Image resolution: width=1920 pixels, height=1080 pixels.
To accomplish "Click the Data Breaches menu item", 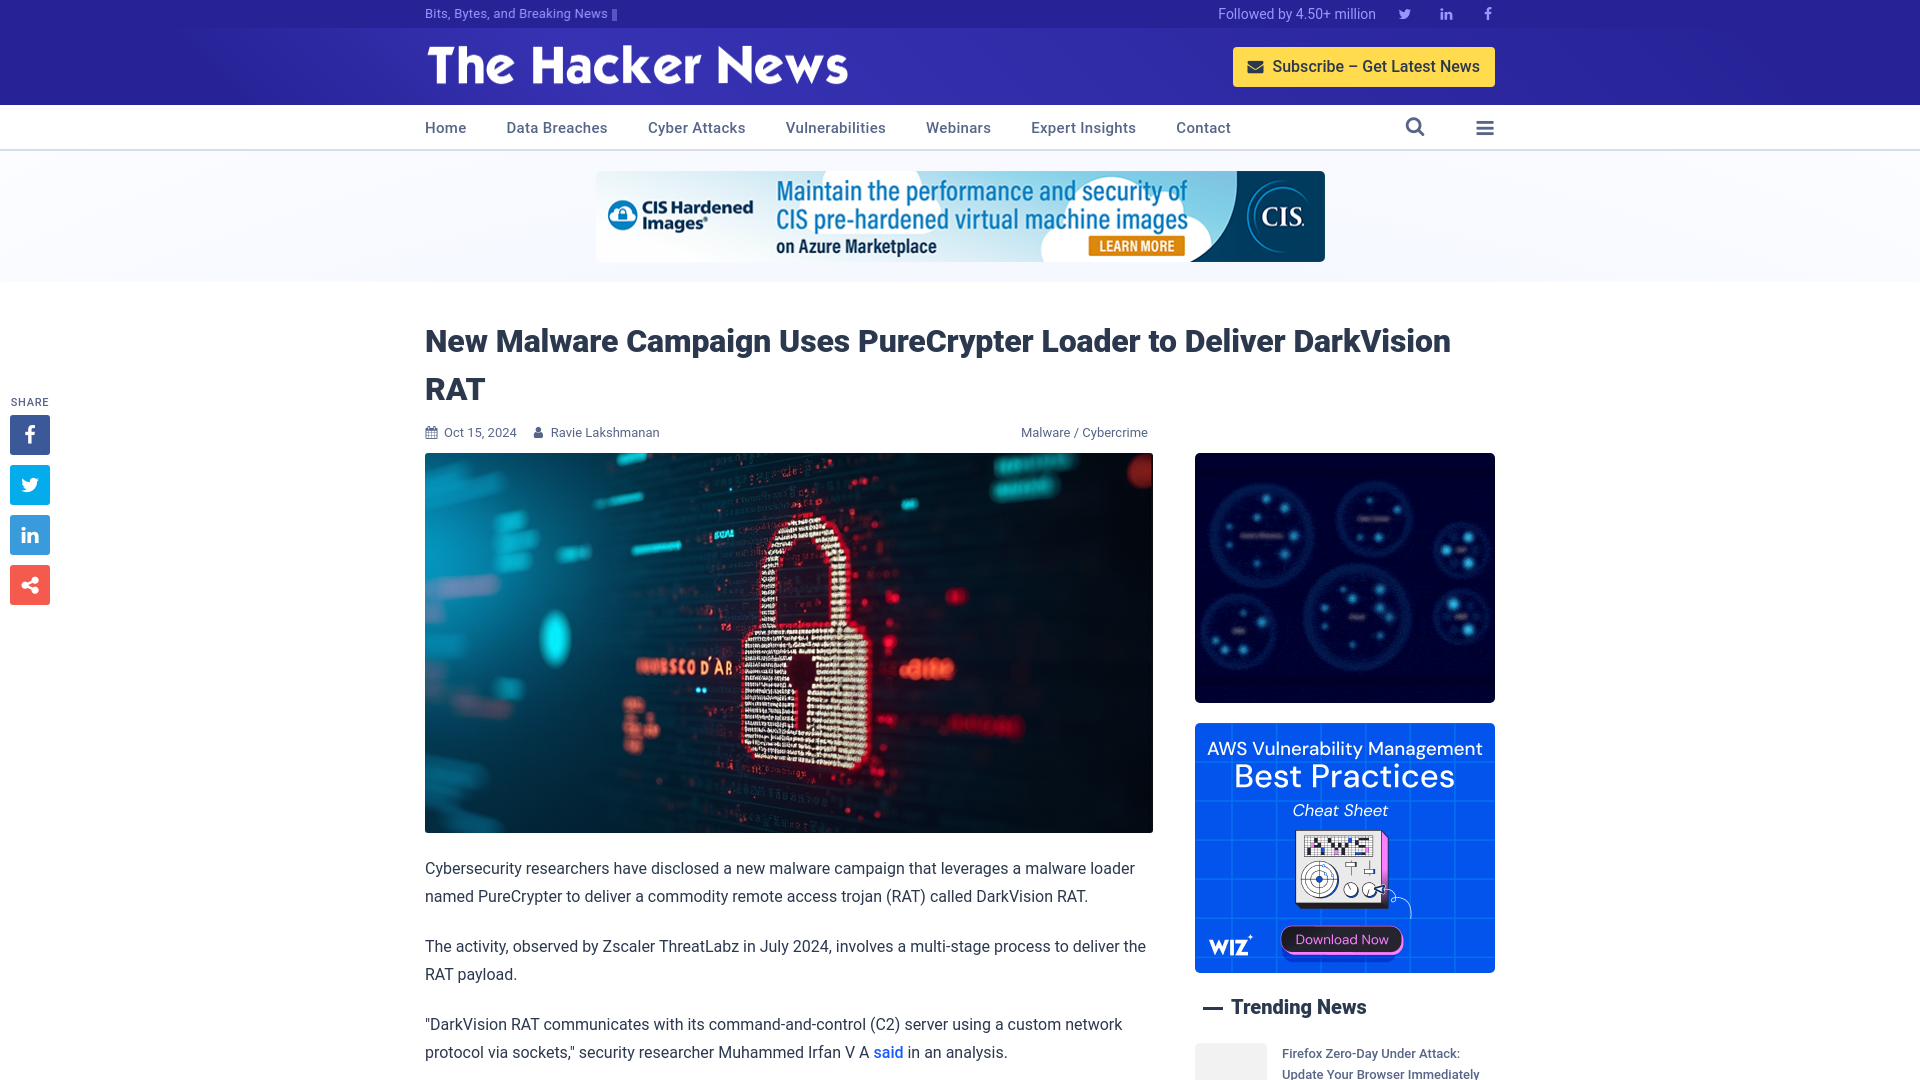I will 556,127.
